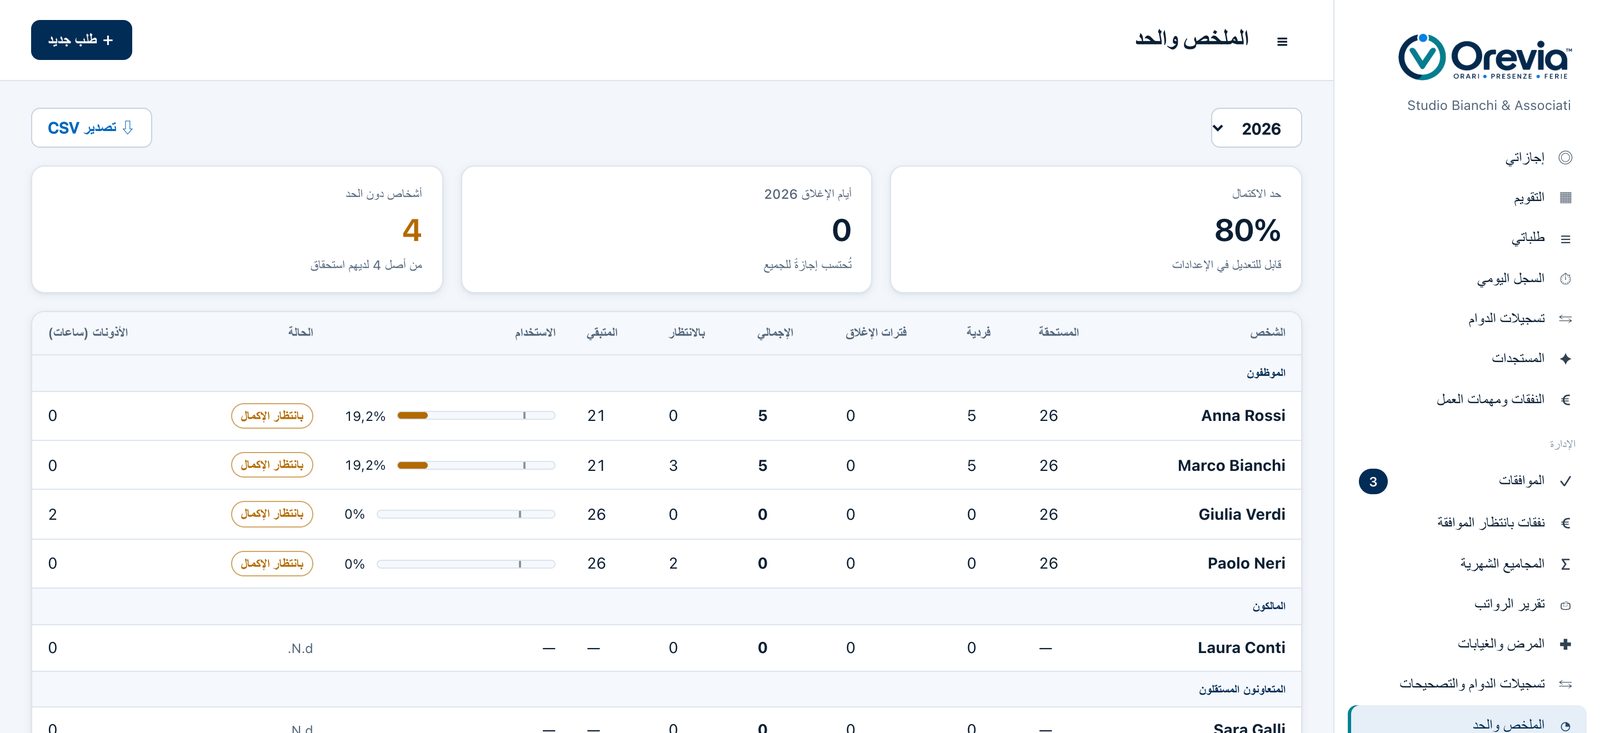The width and height of the screenshot is (1600, 733).
Task: Click the تسجيلات الدوام arrows icon
Action: pos(1565,319)
